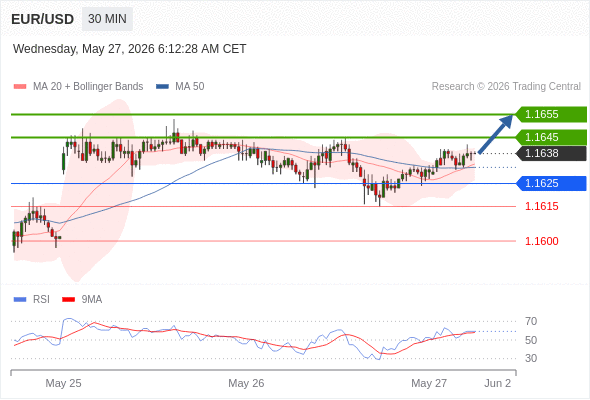This screenshot has width=590, height=400.
Task: Click the RSI 50 level label
Action: coord(531,340)
